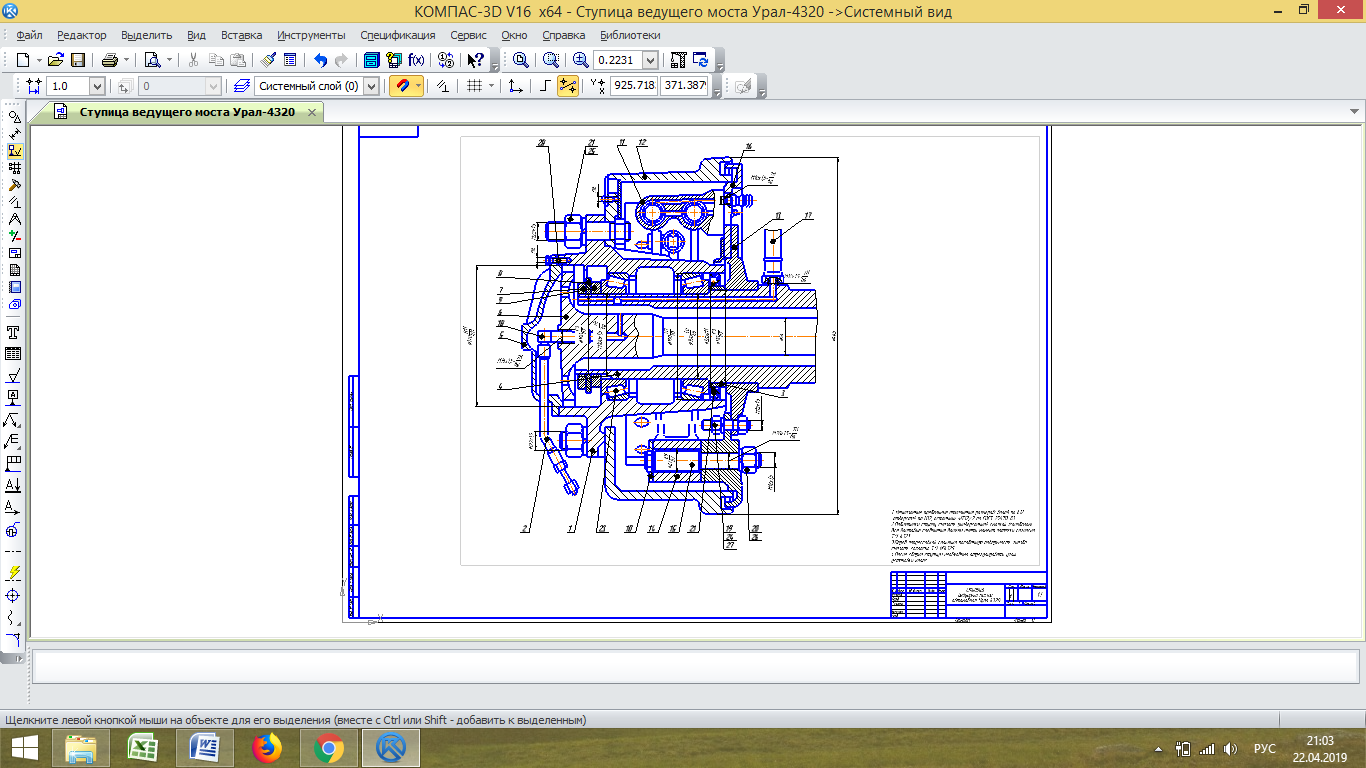This screenshot has width=1366, height=768.
Task: Expand the Grid dropdown arrow
Action: click(x=491, y=86)
